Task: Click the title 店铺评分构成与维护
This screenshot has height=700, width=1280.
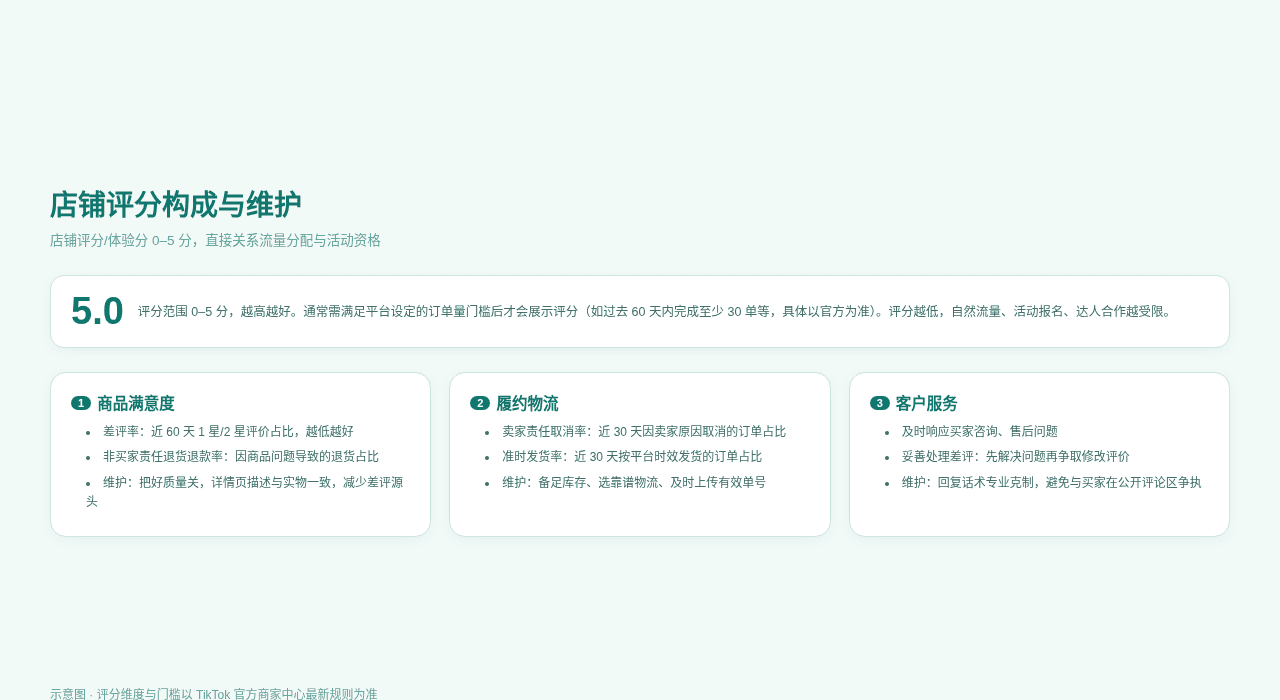Action: coord(175,205)
